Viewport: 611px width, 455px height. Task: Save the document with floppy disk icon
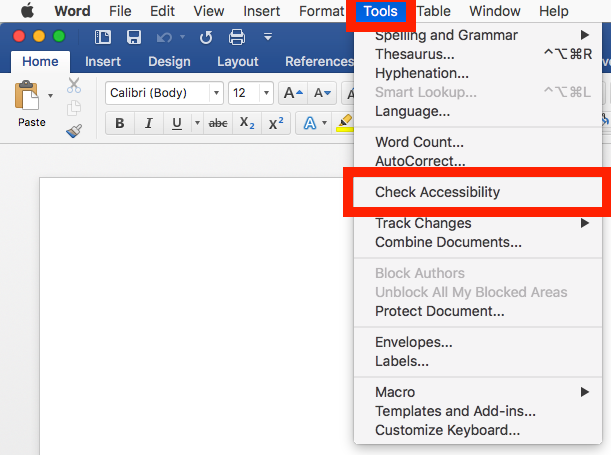click(134, 37)
